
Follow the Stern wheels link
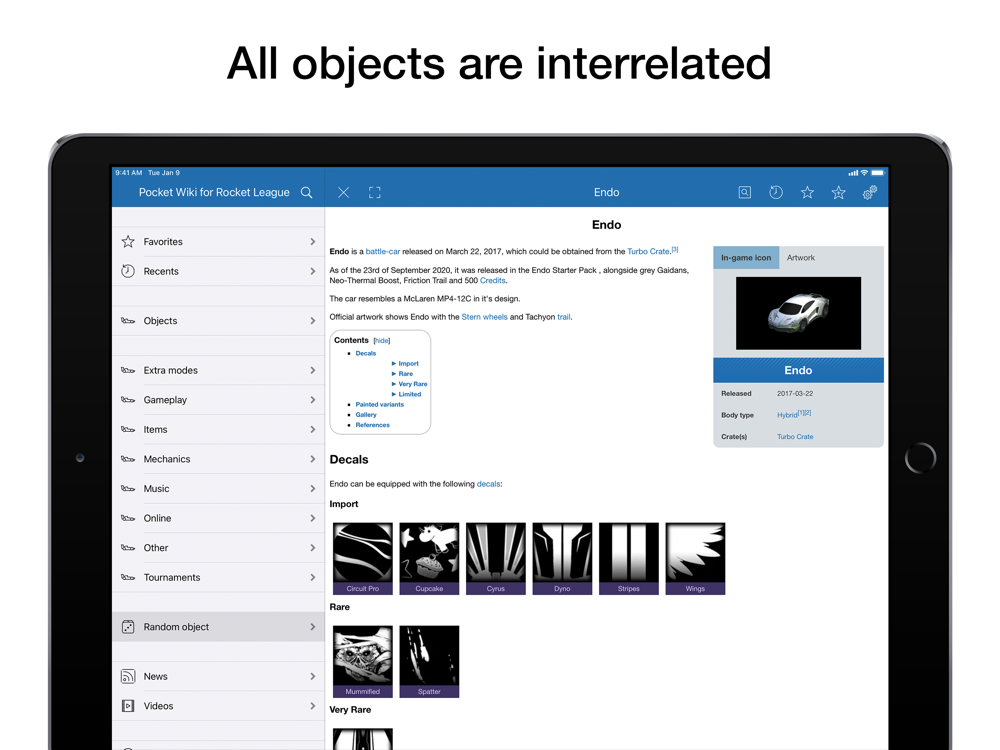484,317
